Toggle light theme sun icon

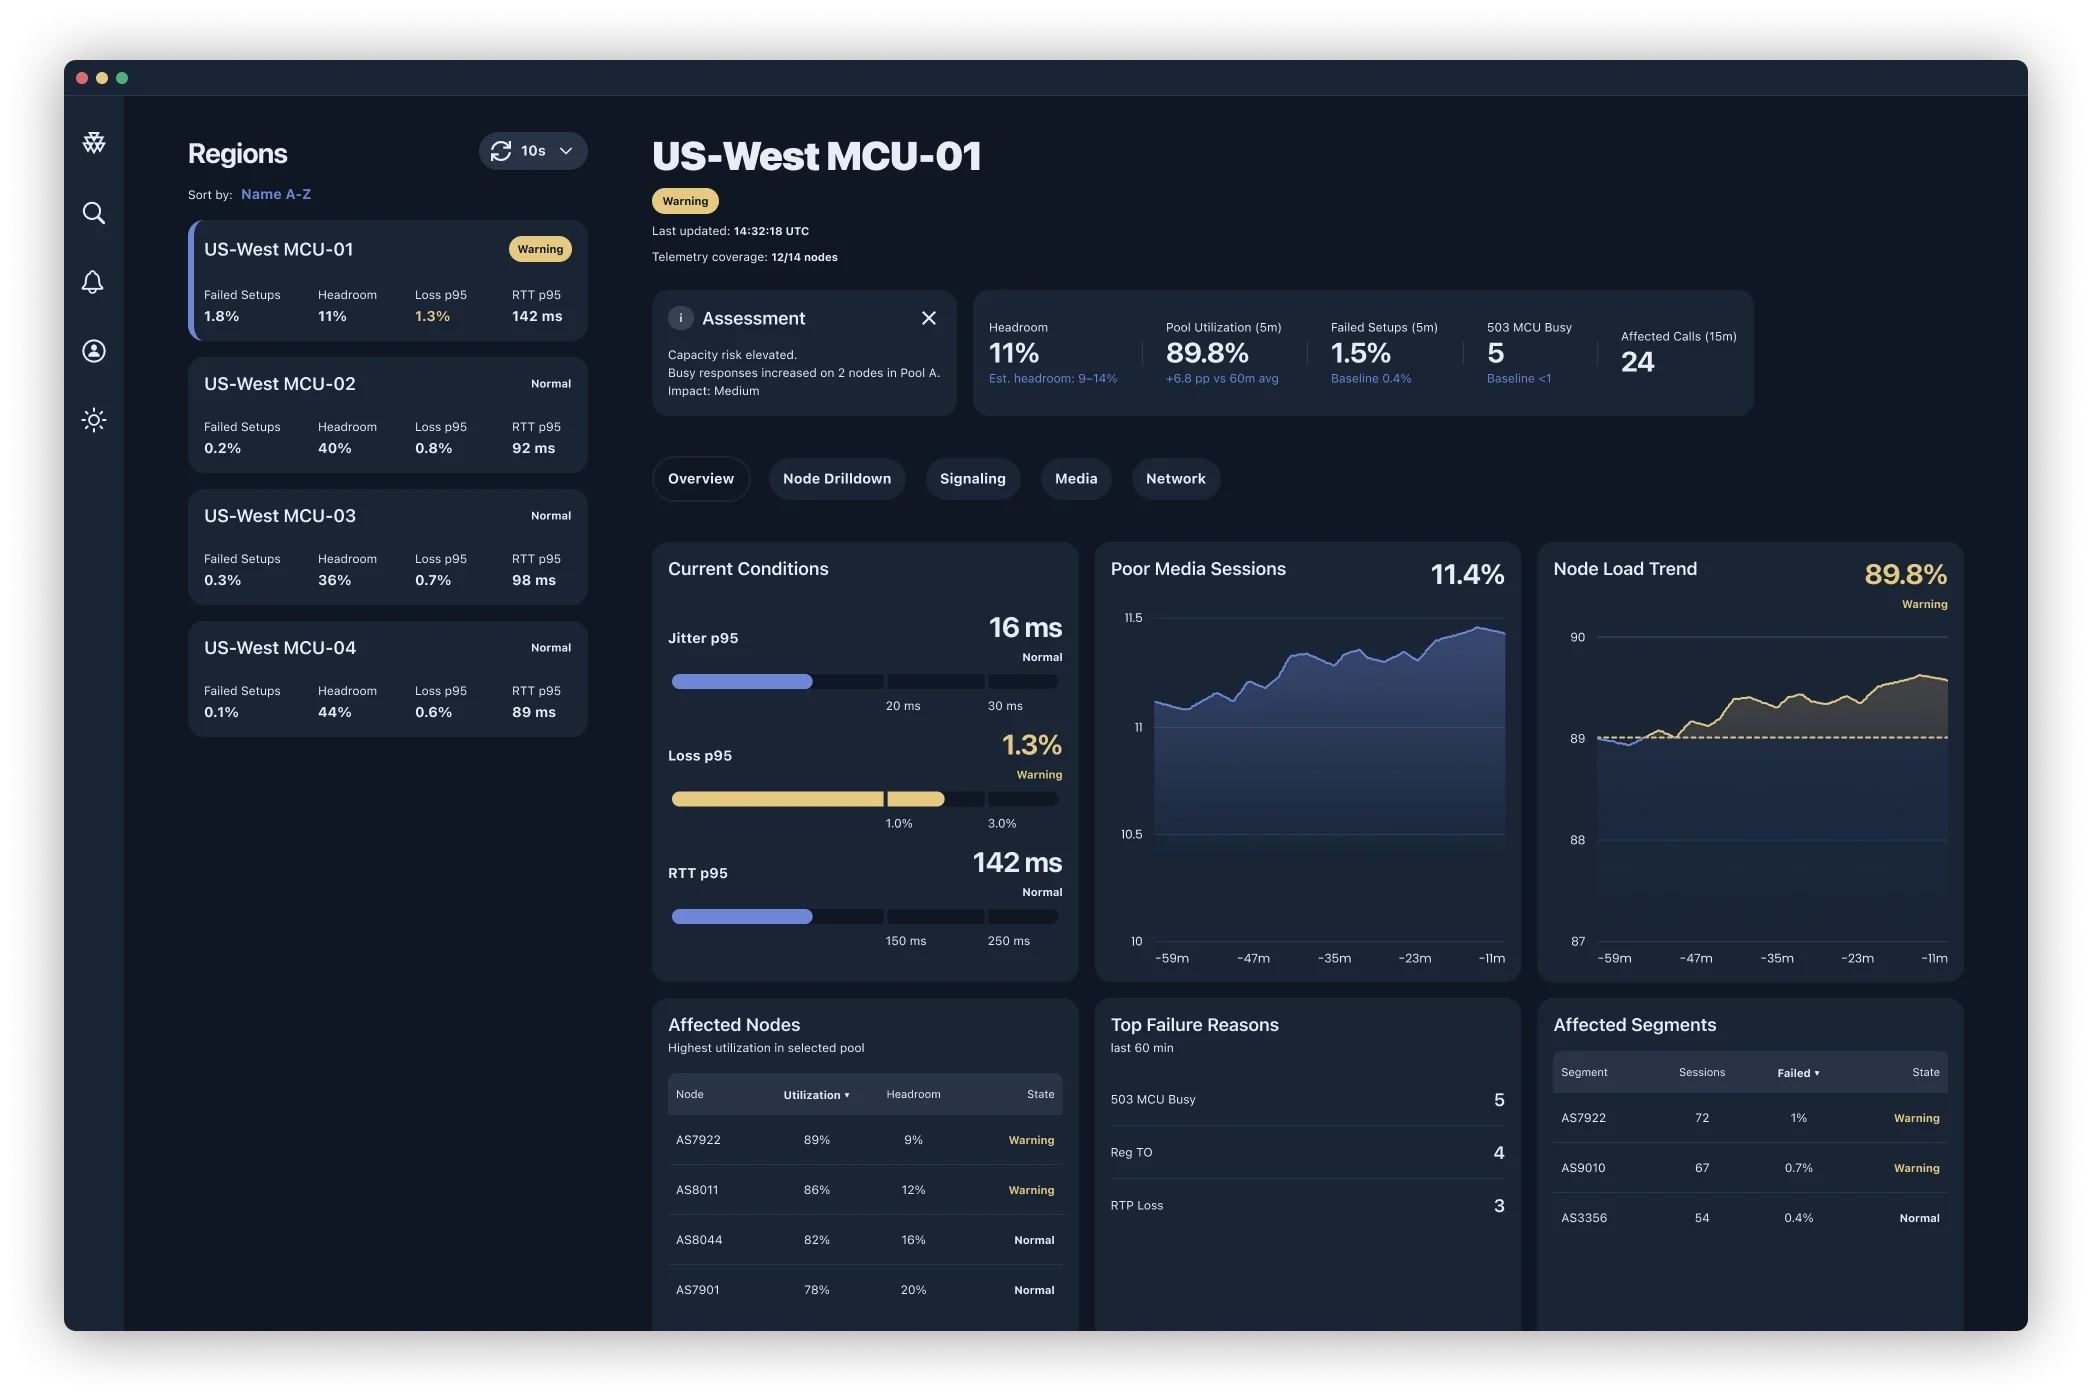(x=94, y=420)
